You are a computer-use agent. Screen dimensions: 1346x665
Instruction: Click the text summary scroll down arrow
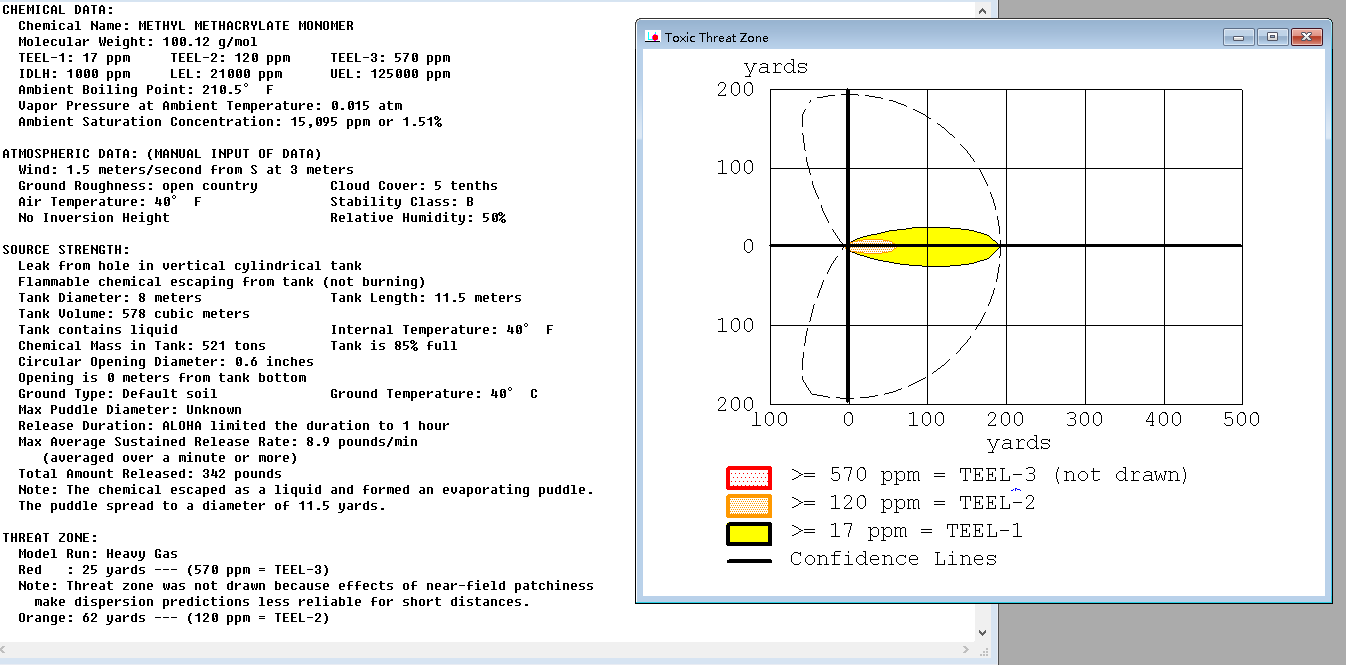tap(984, 632)
